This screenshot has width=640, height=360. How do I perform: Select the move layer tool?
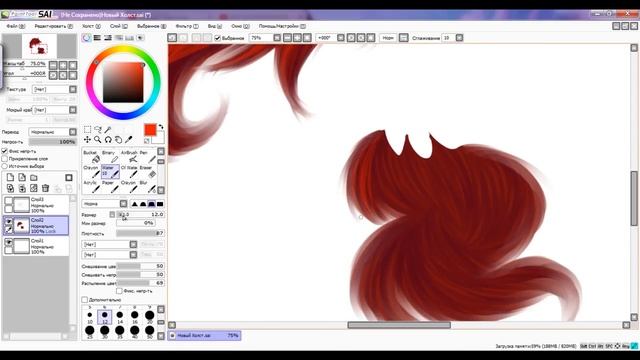[87, 140]
